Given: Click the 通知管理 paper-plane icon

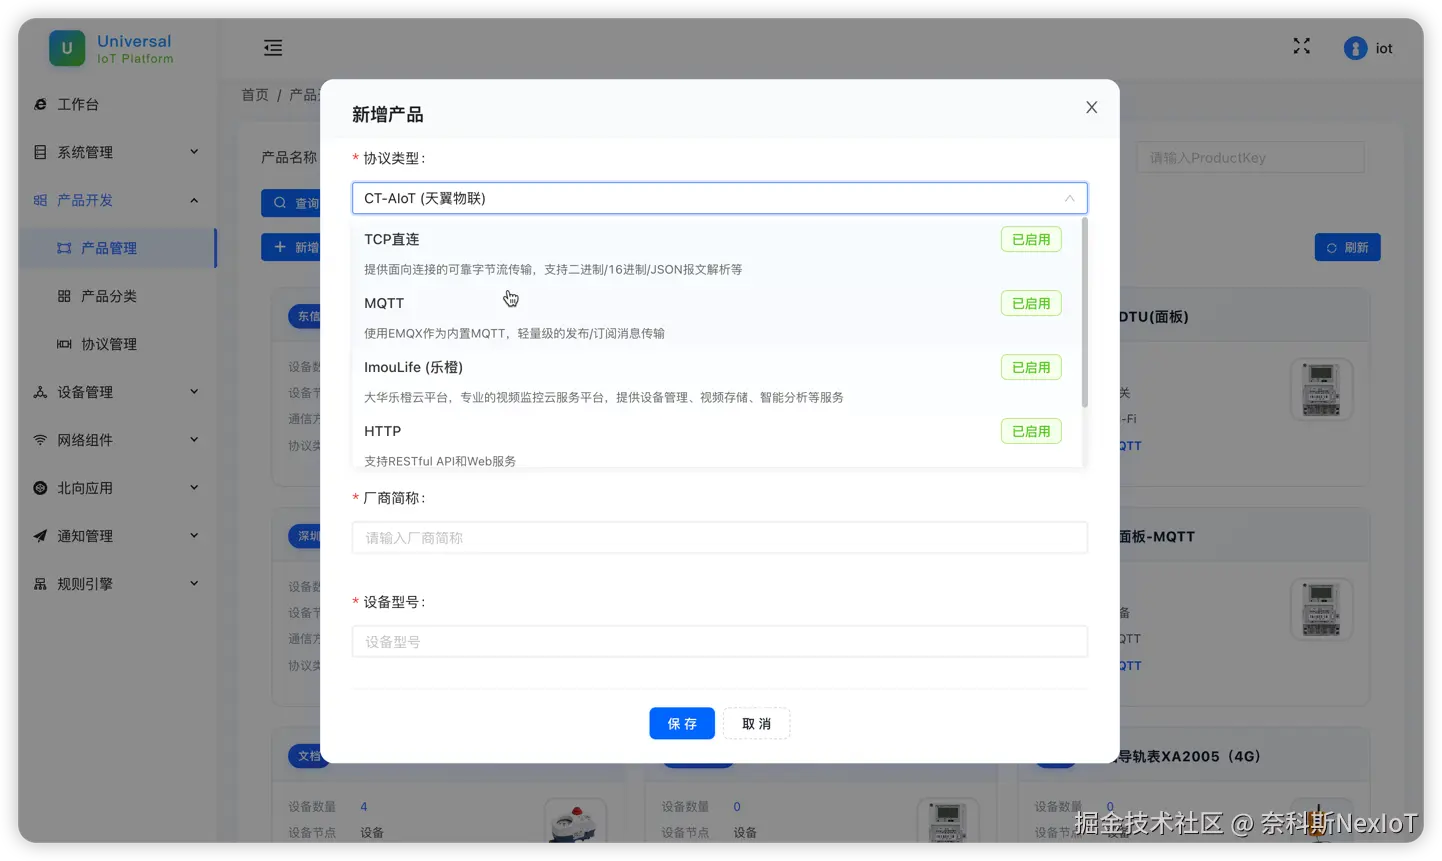Looking at the screenshot, I should 40,535.
